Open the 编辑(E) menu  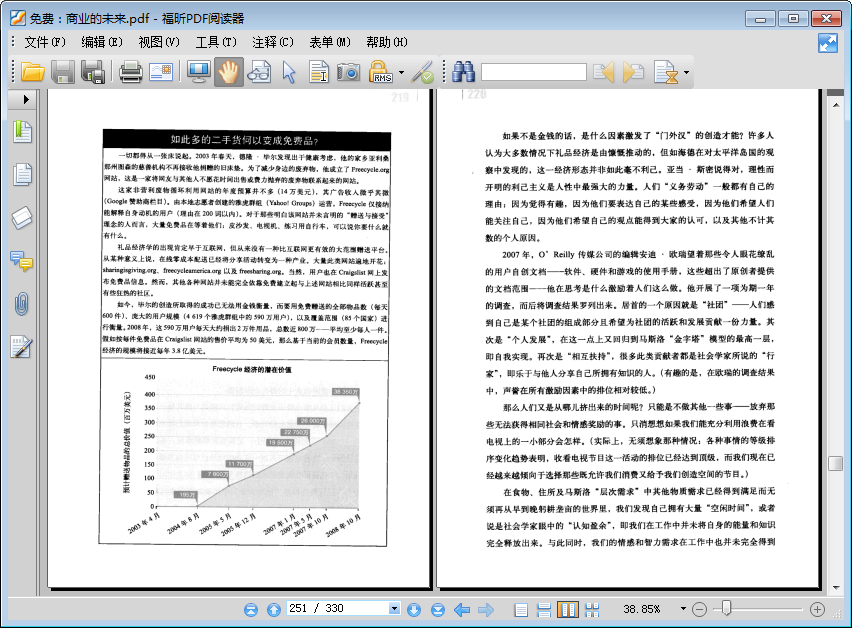pyautogui.click(x=102, y=42)
